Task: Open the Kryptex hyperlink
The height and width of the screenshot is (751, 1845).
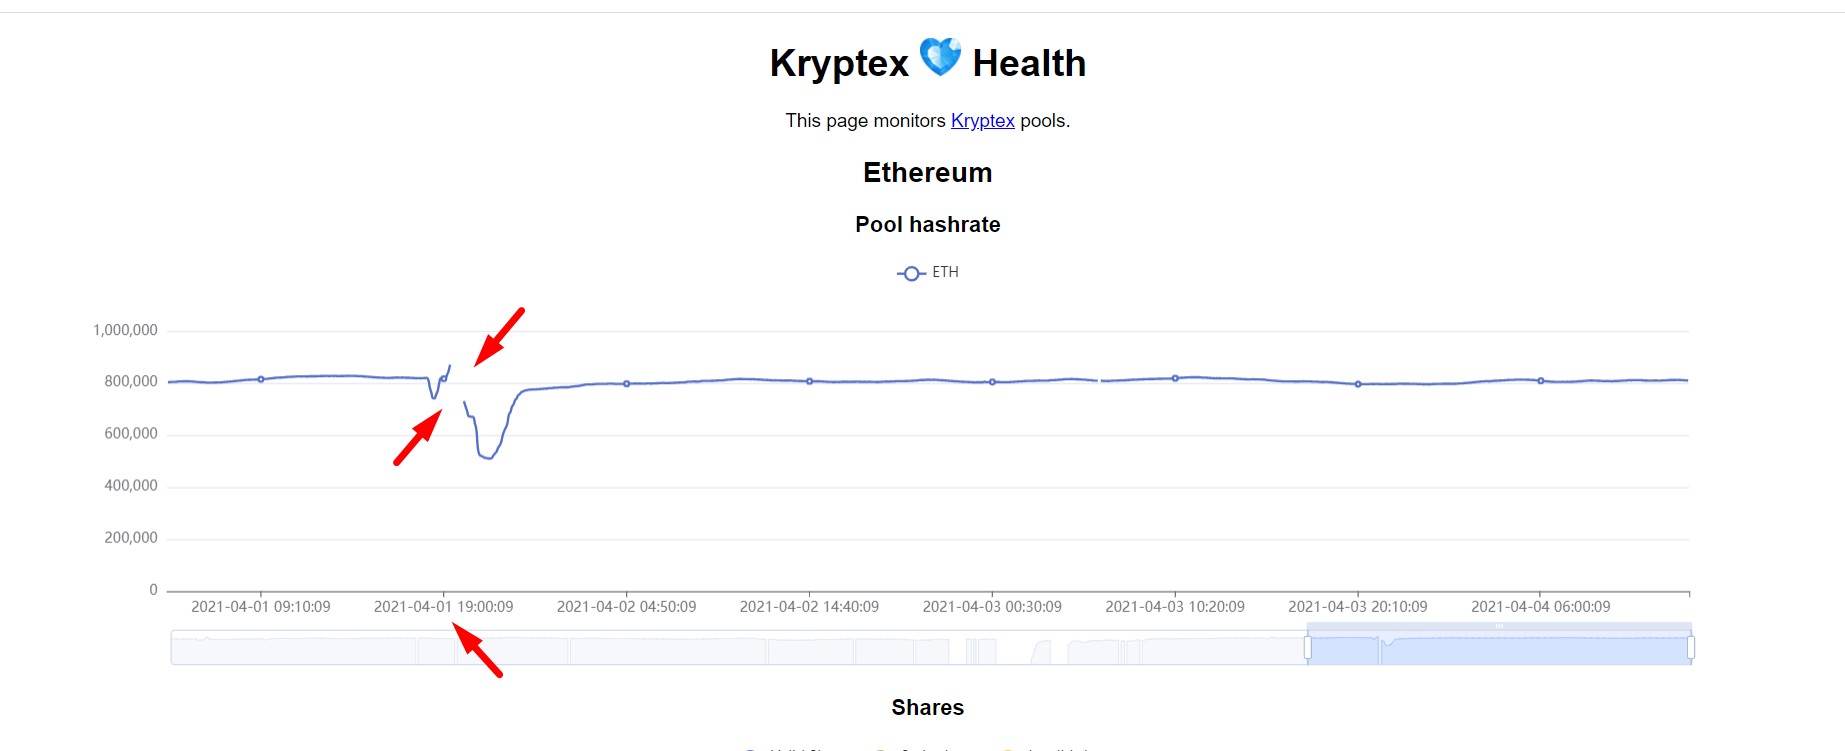Action: point(982,121)
